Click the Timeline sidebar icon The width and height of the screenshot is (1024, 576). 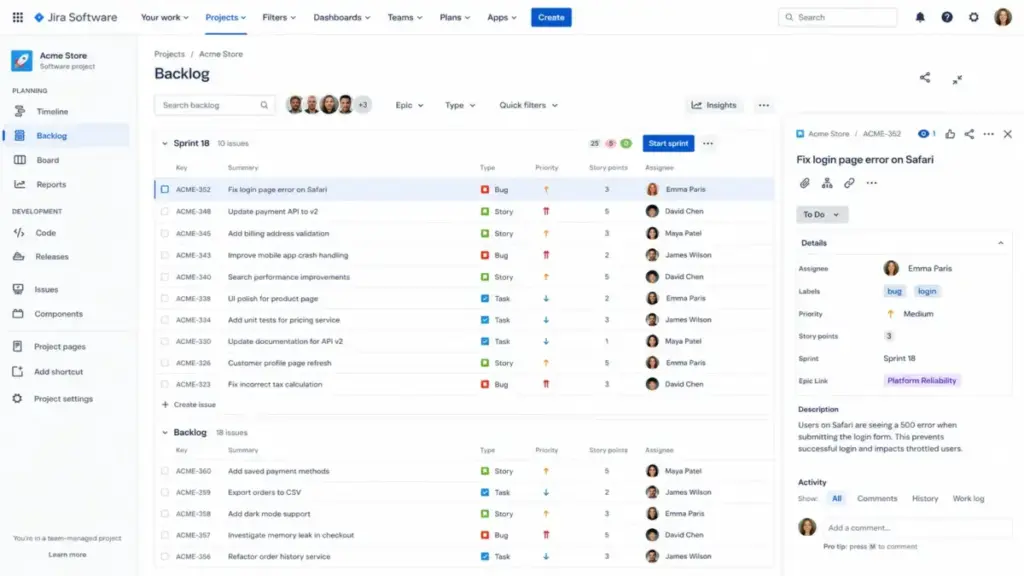pyautogui.click(x=20, y=112)
